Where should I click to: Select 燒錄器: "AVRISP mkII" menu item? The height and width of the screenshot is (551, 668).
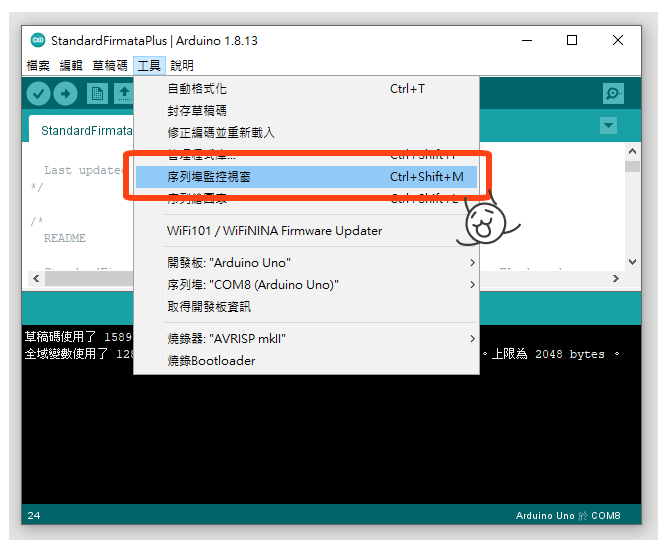point(306,338)
